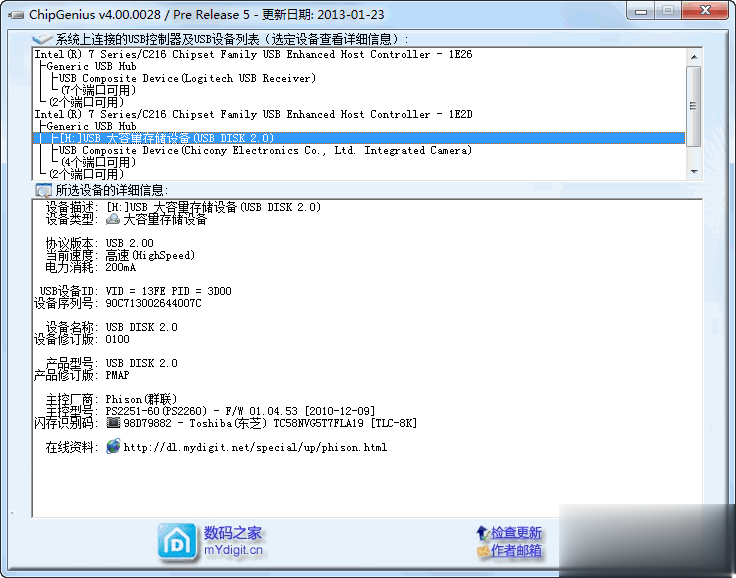
Task: Click the Phison(群联) vendor text
Action: pos(141,399)
